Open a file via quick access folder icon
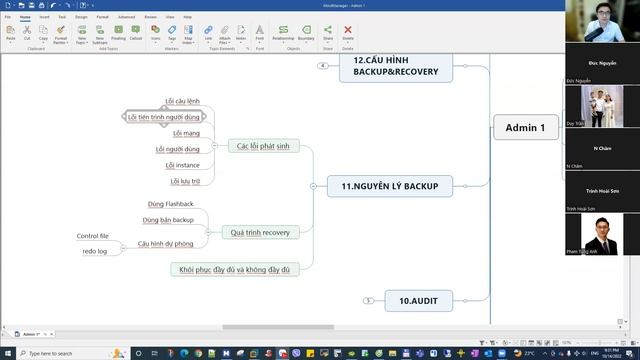 pos(21,5)
